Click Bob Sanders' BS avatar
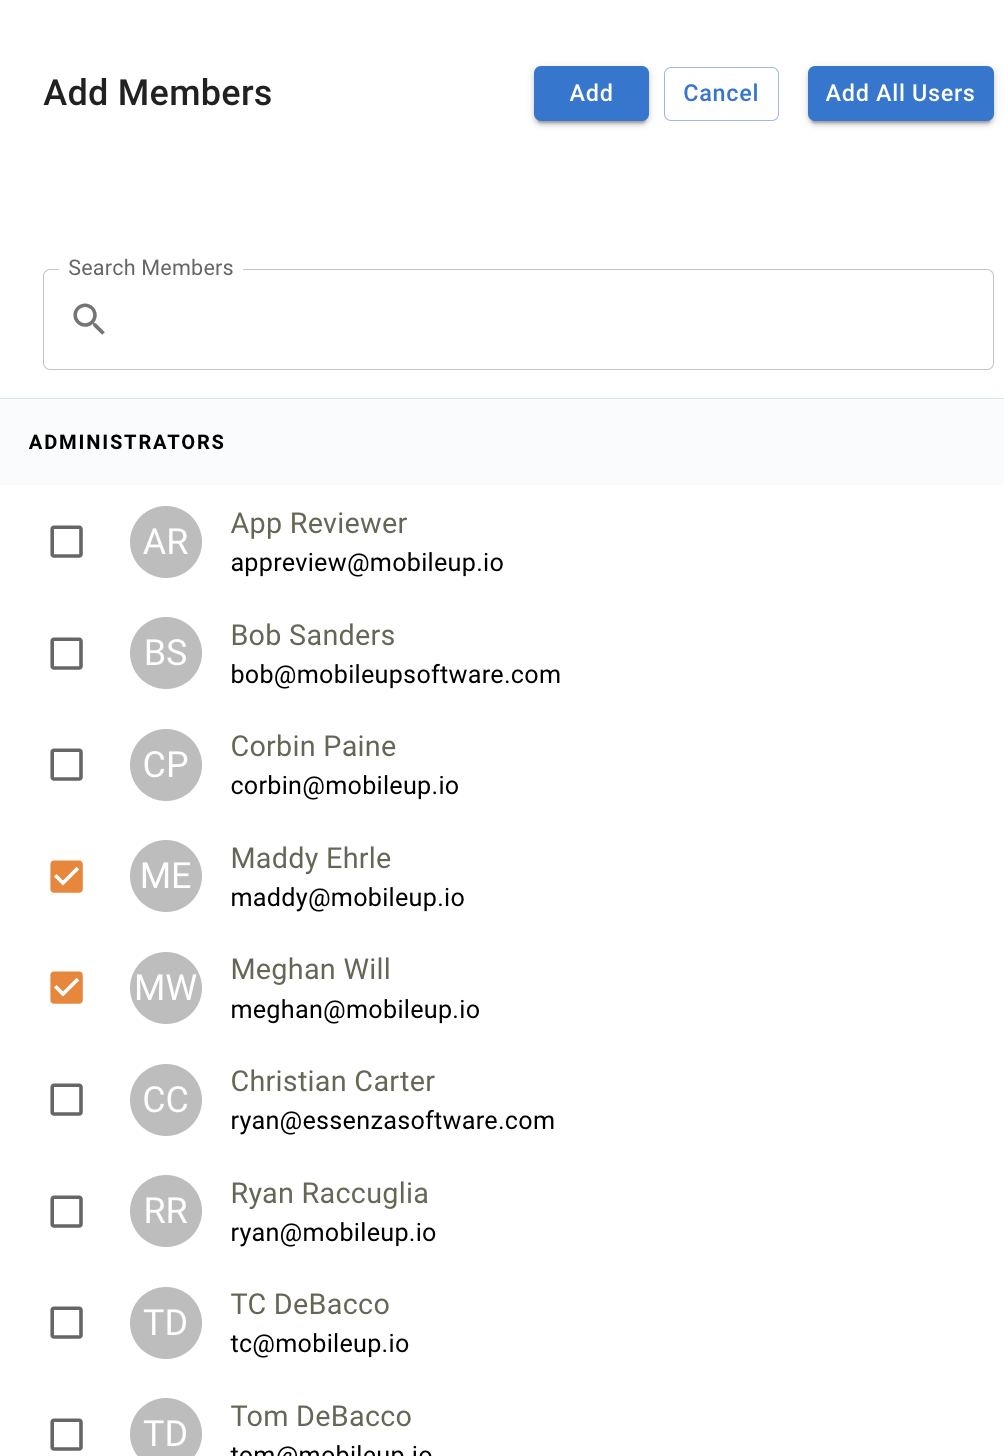The height and width of the screenshot is (1456, 1004). point(166,653)
